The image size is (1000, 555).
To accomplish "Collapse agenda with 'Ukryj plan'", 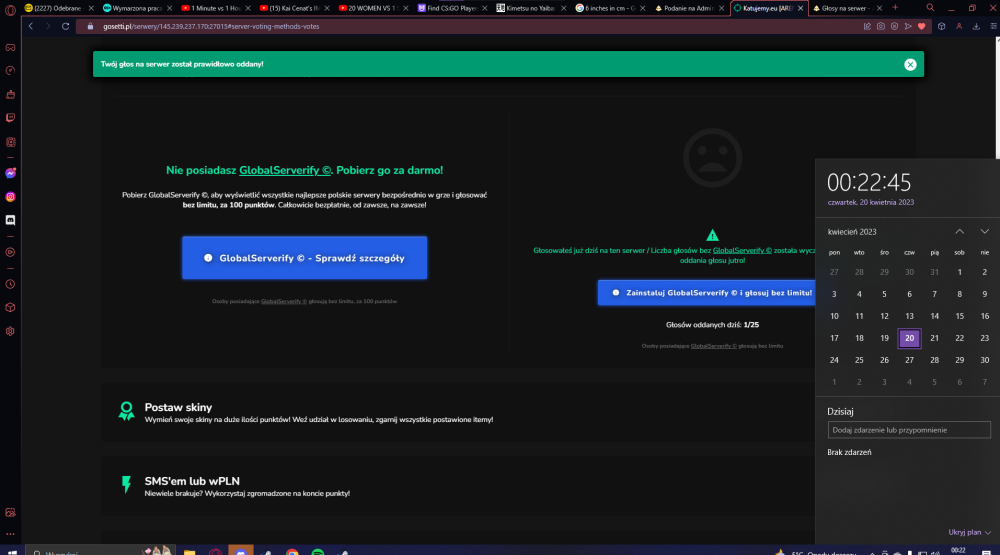I will [x=969, y=532].
